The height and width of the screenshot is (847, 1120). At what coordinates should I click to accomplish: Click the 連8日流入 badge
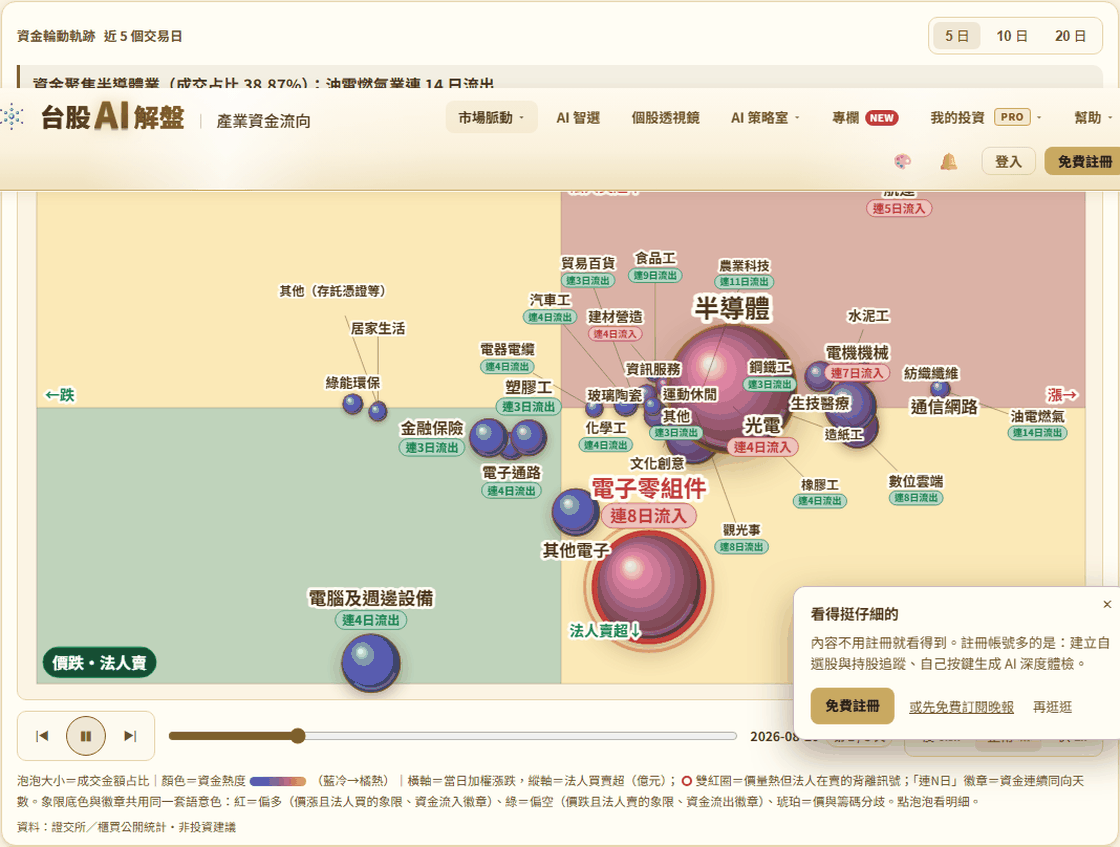[649, 516]
